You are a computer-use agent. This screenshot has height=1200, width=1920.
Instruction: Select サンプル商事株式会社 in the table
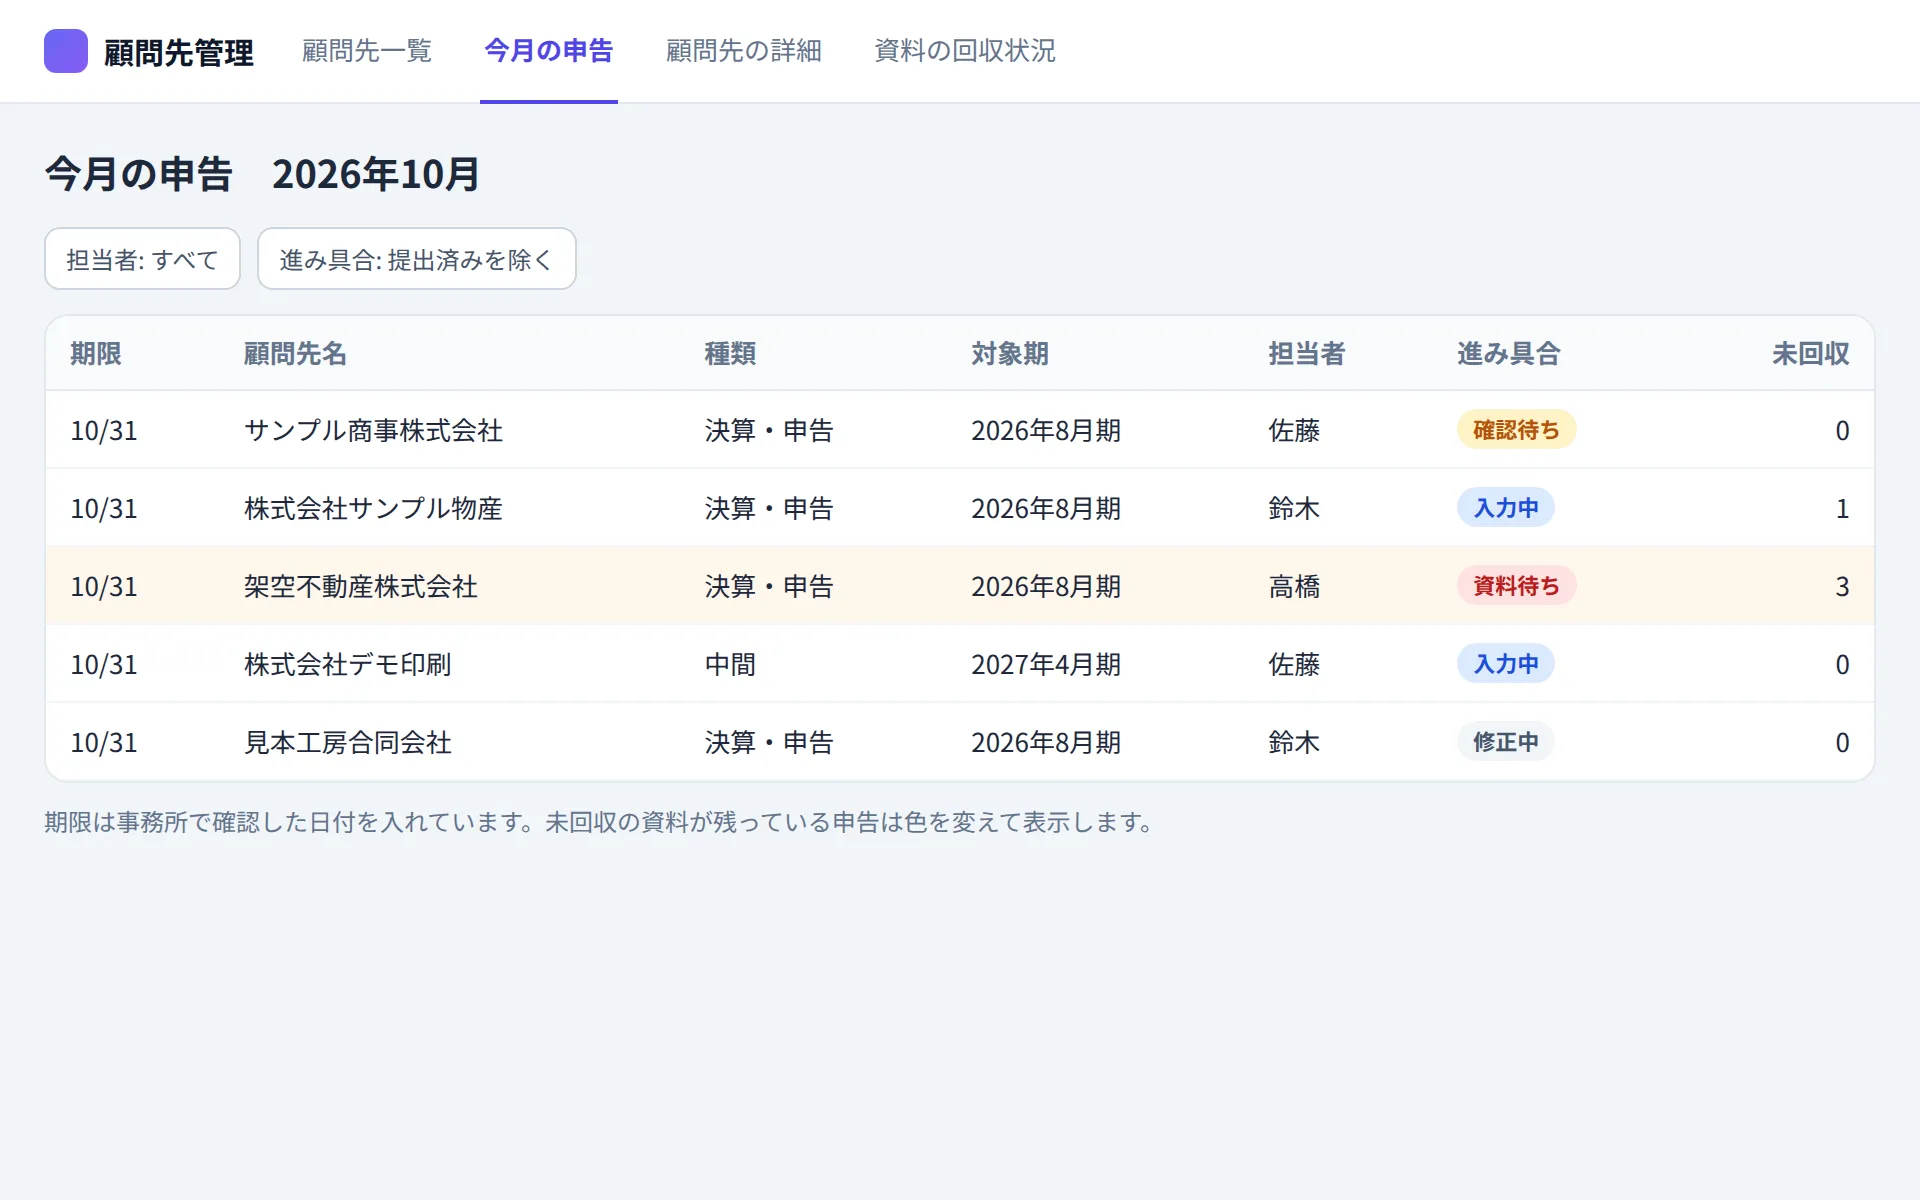pos(373,431)
